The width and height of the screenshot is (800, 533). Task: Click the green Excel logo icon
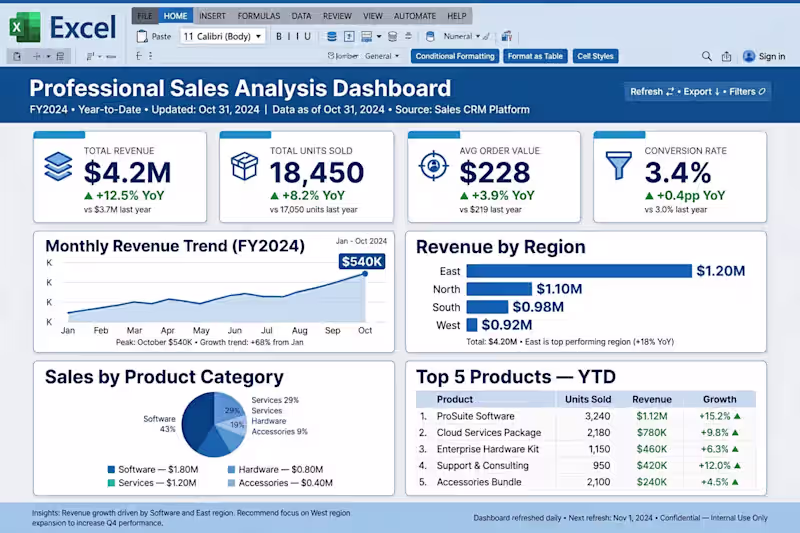(24, 27)
